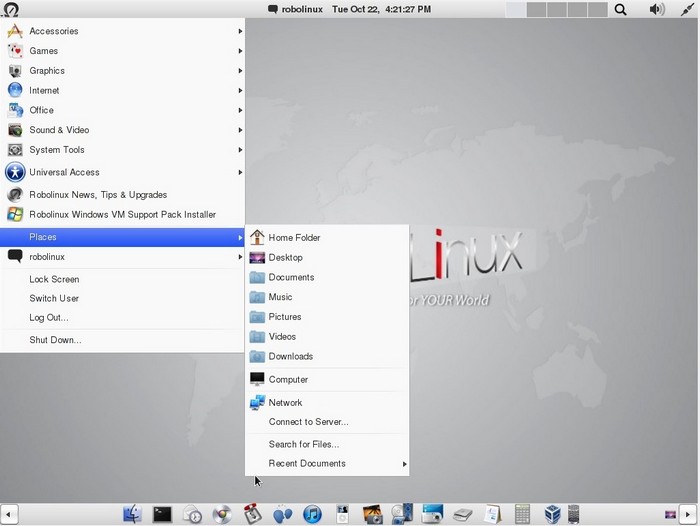Open the Desktop place
700x526 pixels.
[x=327, y=258]
